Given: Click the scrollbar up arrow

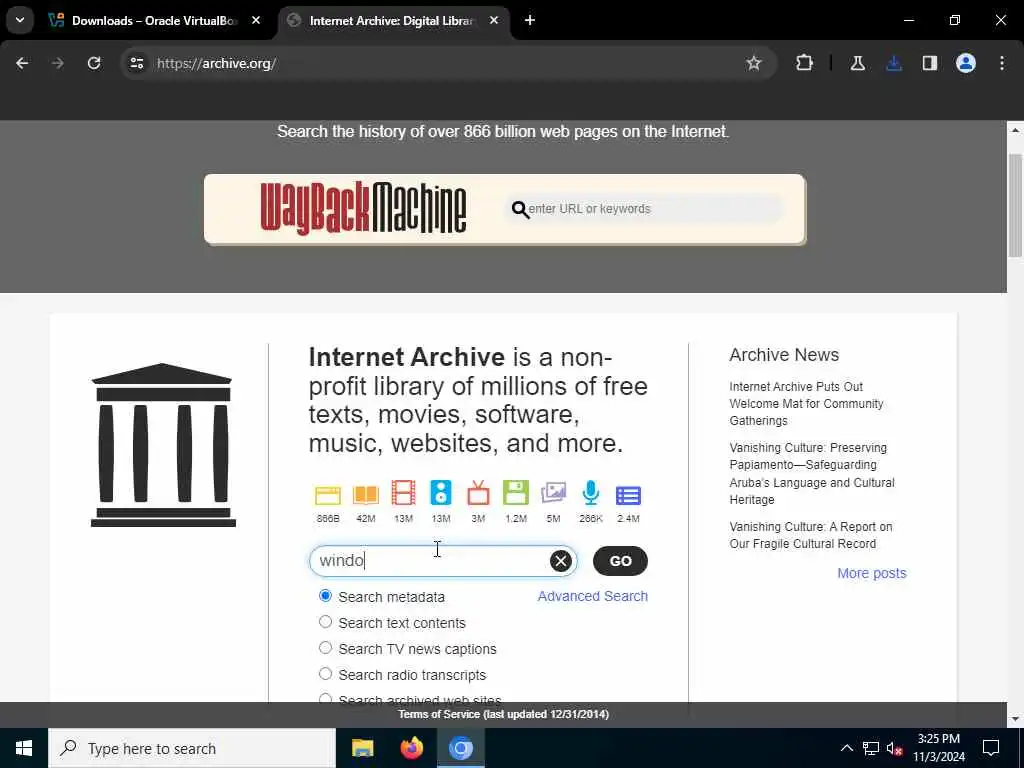Looking at the screenshot, I should pos(1015,130).
